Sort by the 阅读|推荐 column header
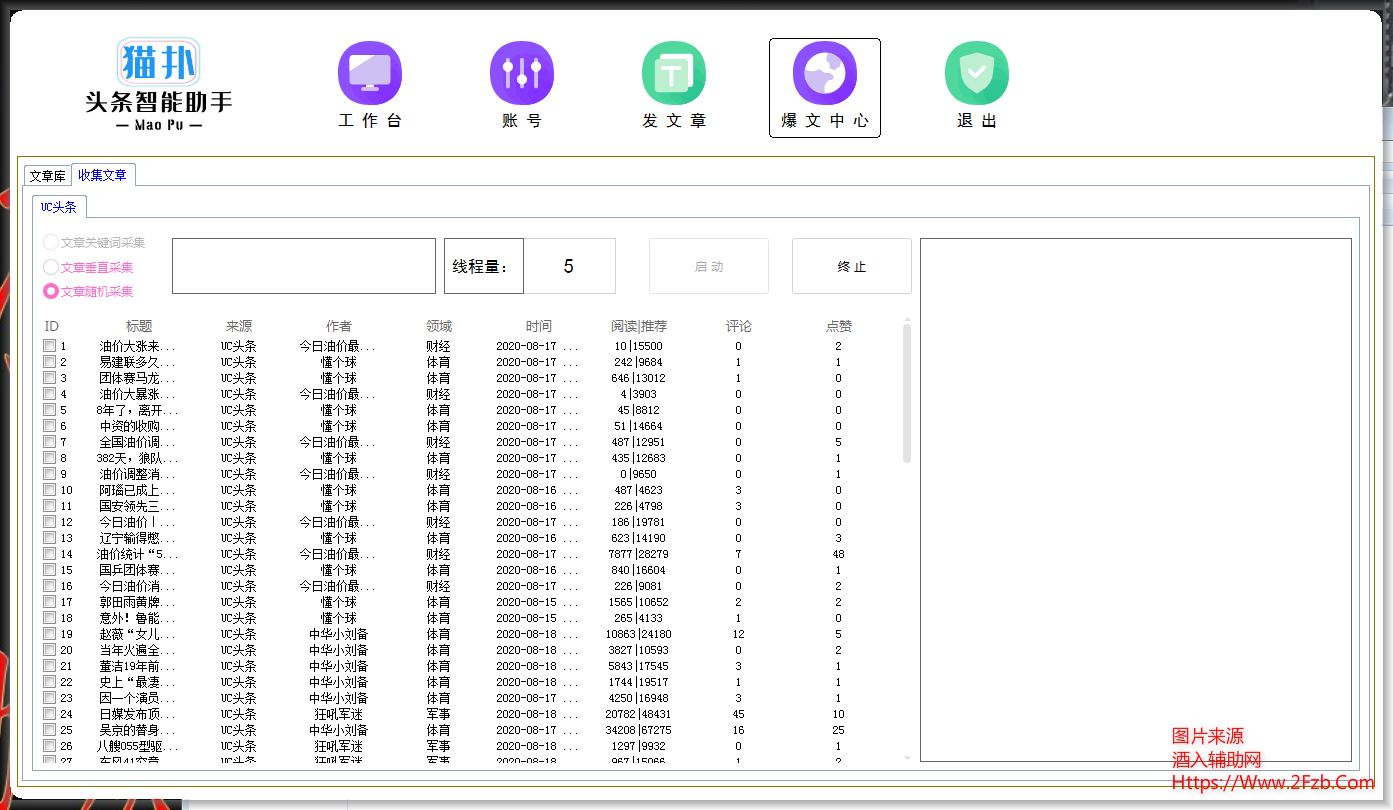Screen dimensions: 1393x810 click(x=639, y=326)
